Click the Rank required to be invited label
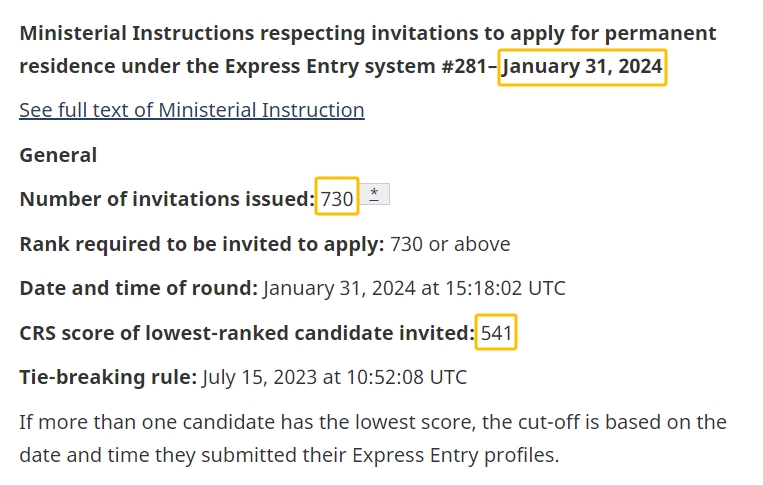 pos(201,244)
